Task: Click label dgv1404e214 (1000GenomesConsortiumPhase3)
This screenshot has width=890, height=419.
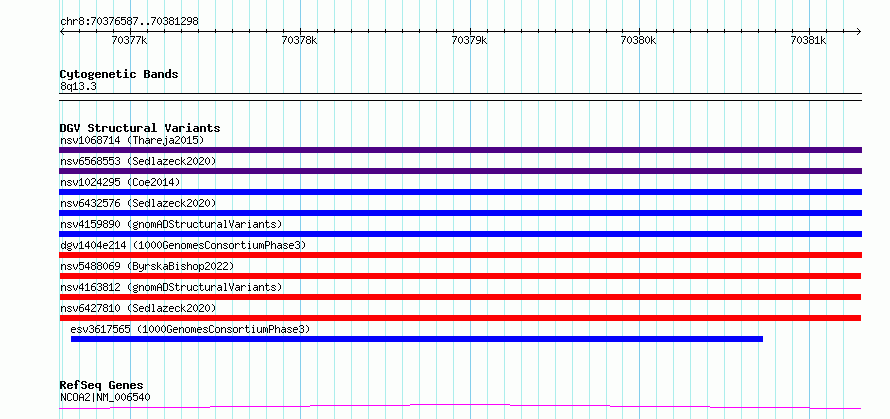Action: click(x=183, y=245)
